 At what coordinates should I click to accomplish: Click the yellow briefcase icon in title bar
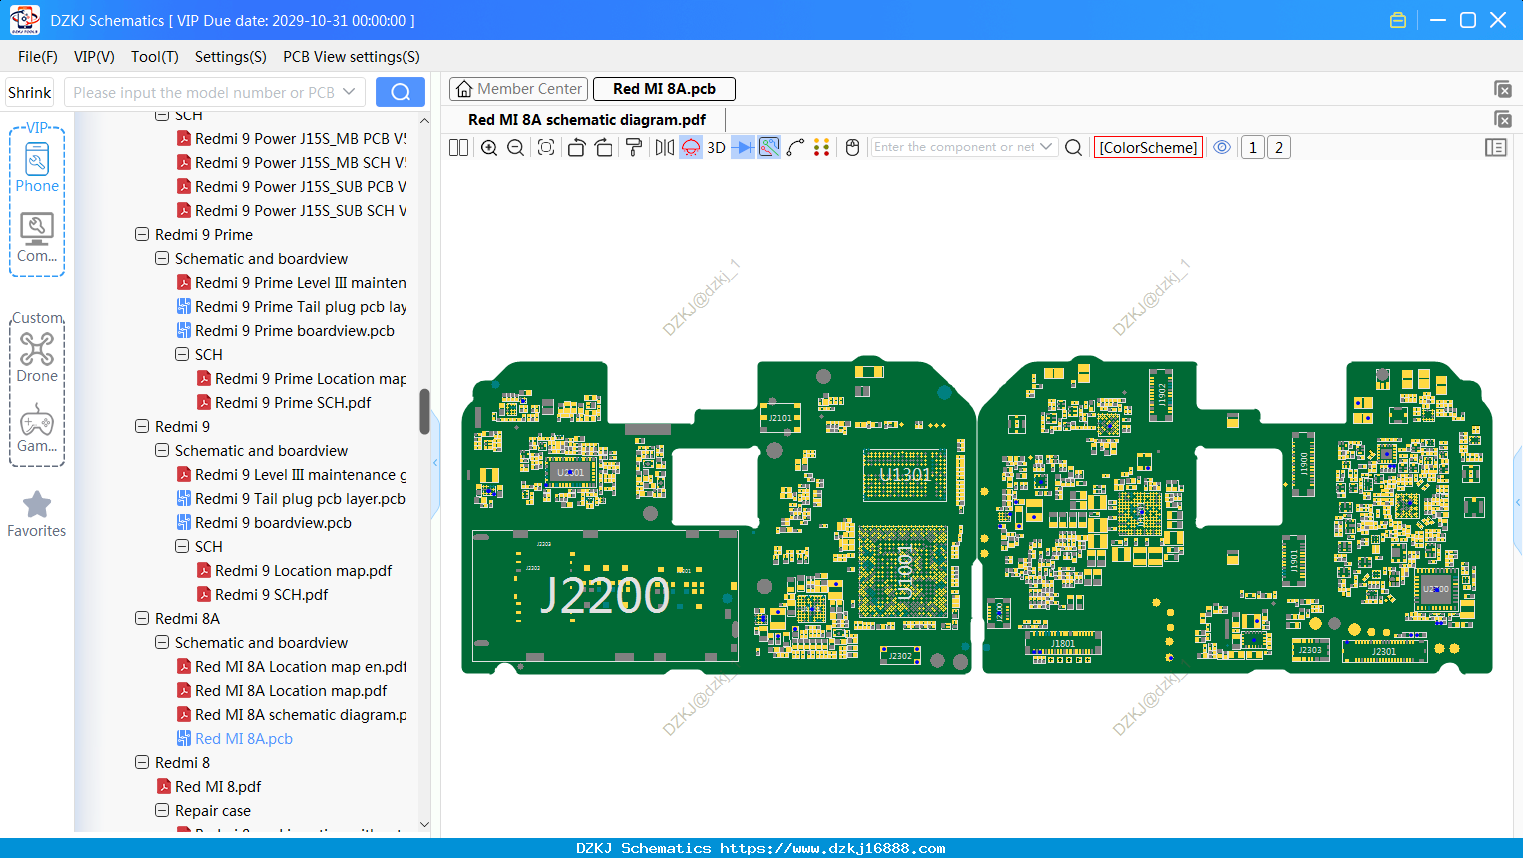point(1398,20)
